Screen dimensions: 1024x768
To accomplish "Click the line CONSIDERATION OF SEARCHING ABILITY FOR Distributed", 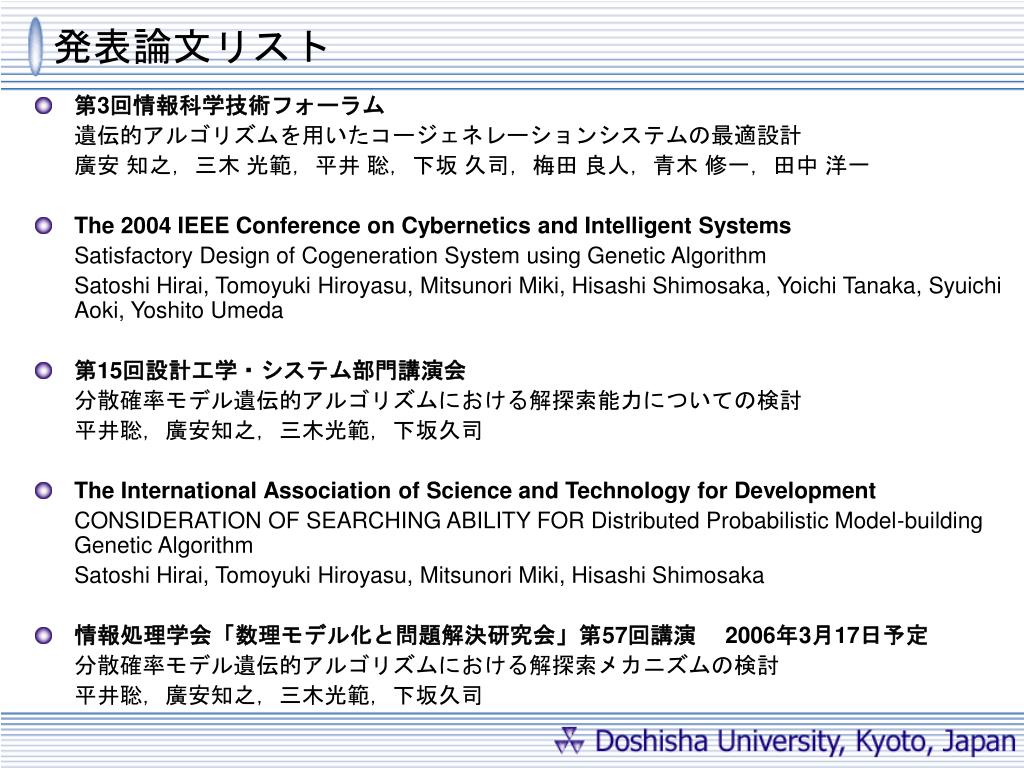I will coord(528,520).
